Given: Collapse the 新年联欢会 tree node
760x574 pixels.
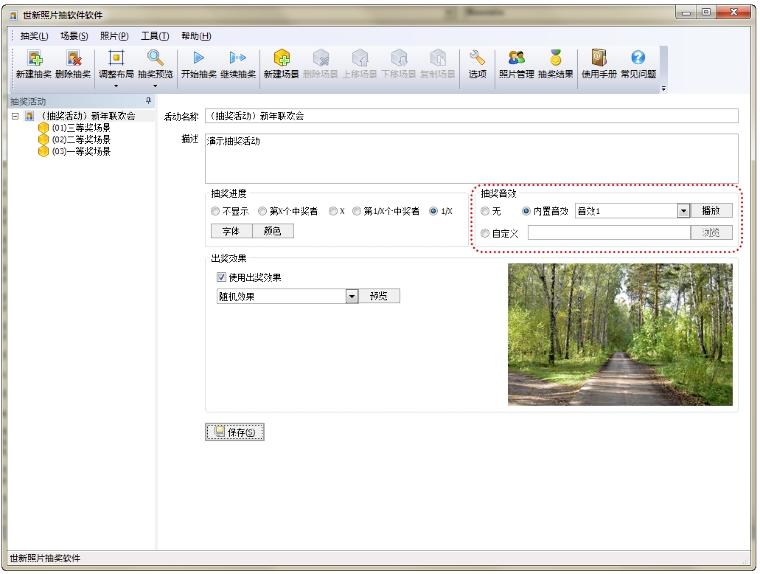Looking at the screenshot, I should (x=15, y=116).
